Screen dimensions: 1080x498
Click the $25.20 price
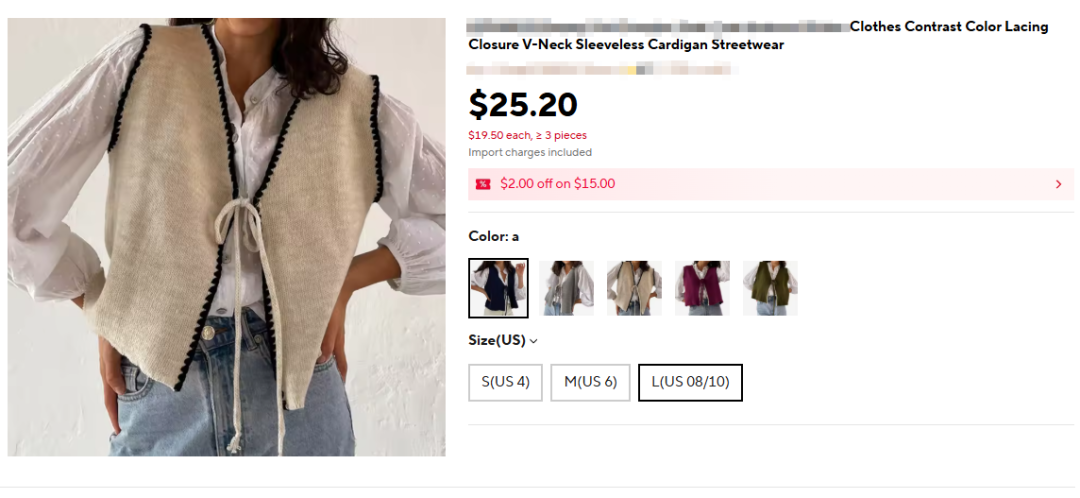[x=523, y=105]
